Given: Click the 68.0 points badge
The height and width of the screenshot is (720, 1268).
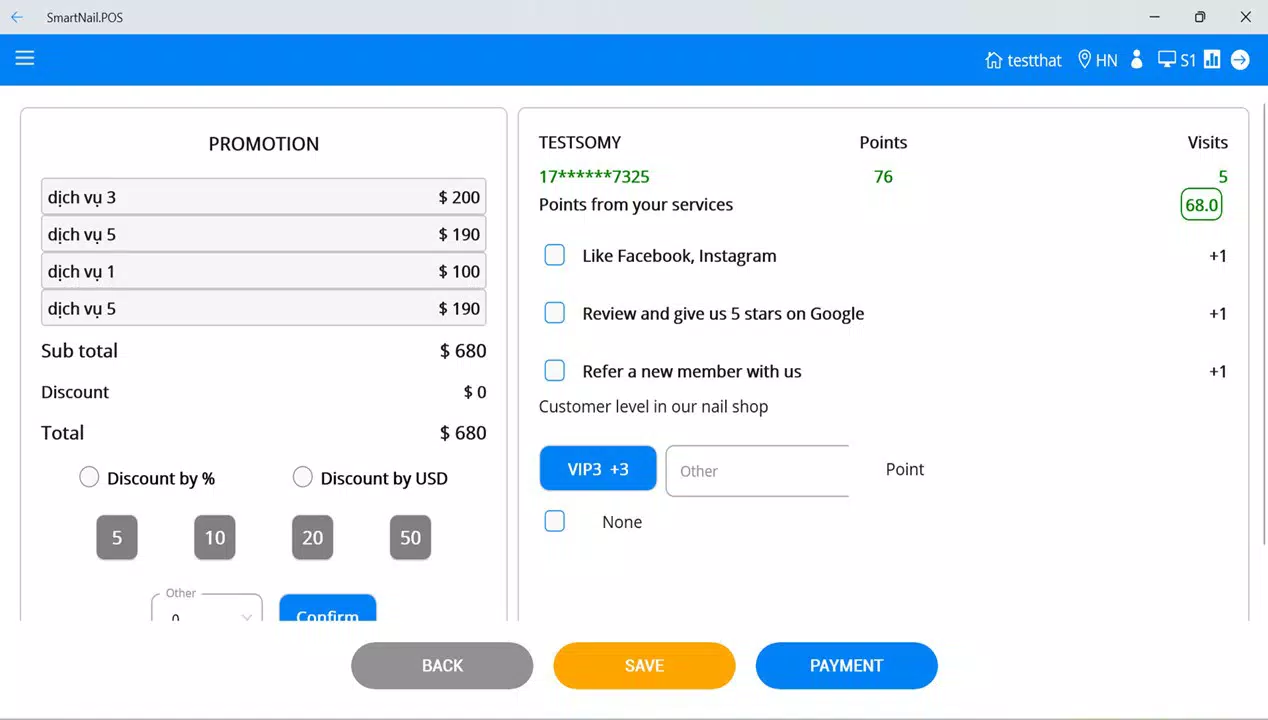Looking at the screenshot, I should tap(1201, 205).
